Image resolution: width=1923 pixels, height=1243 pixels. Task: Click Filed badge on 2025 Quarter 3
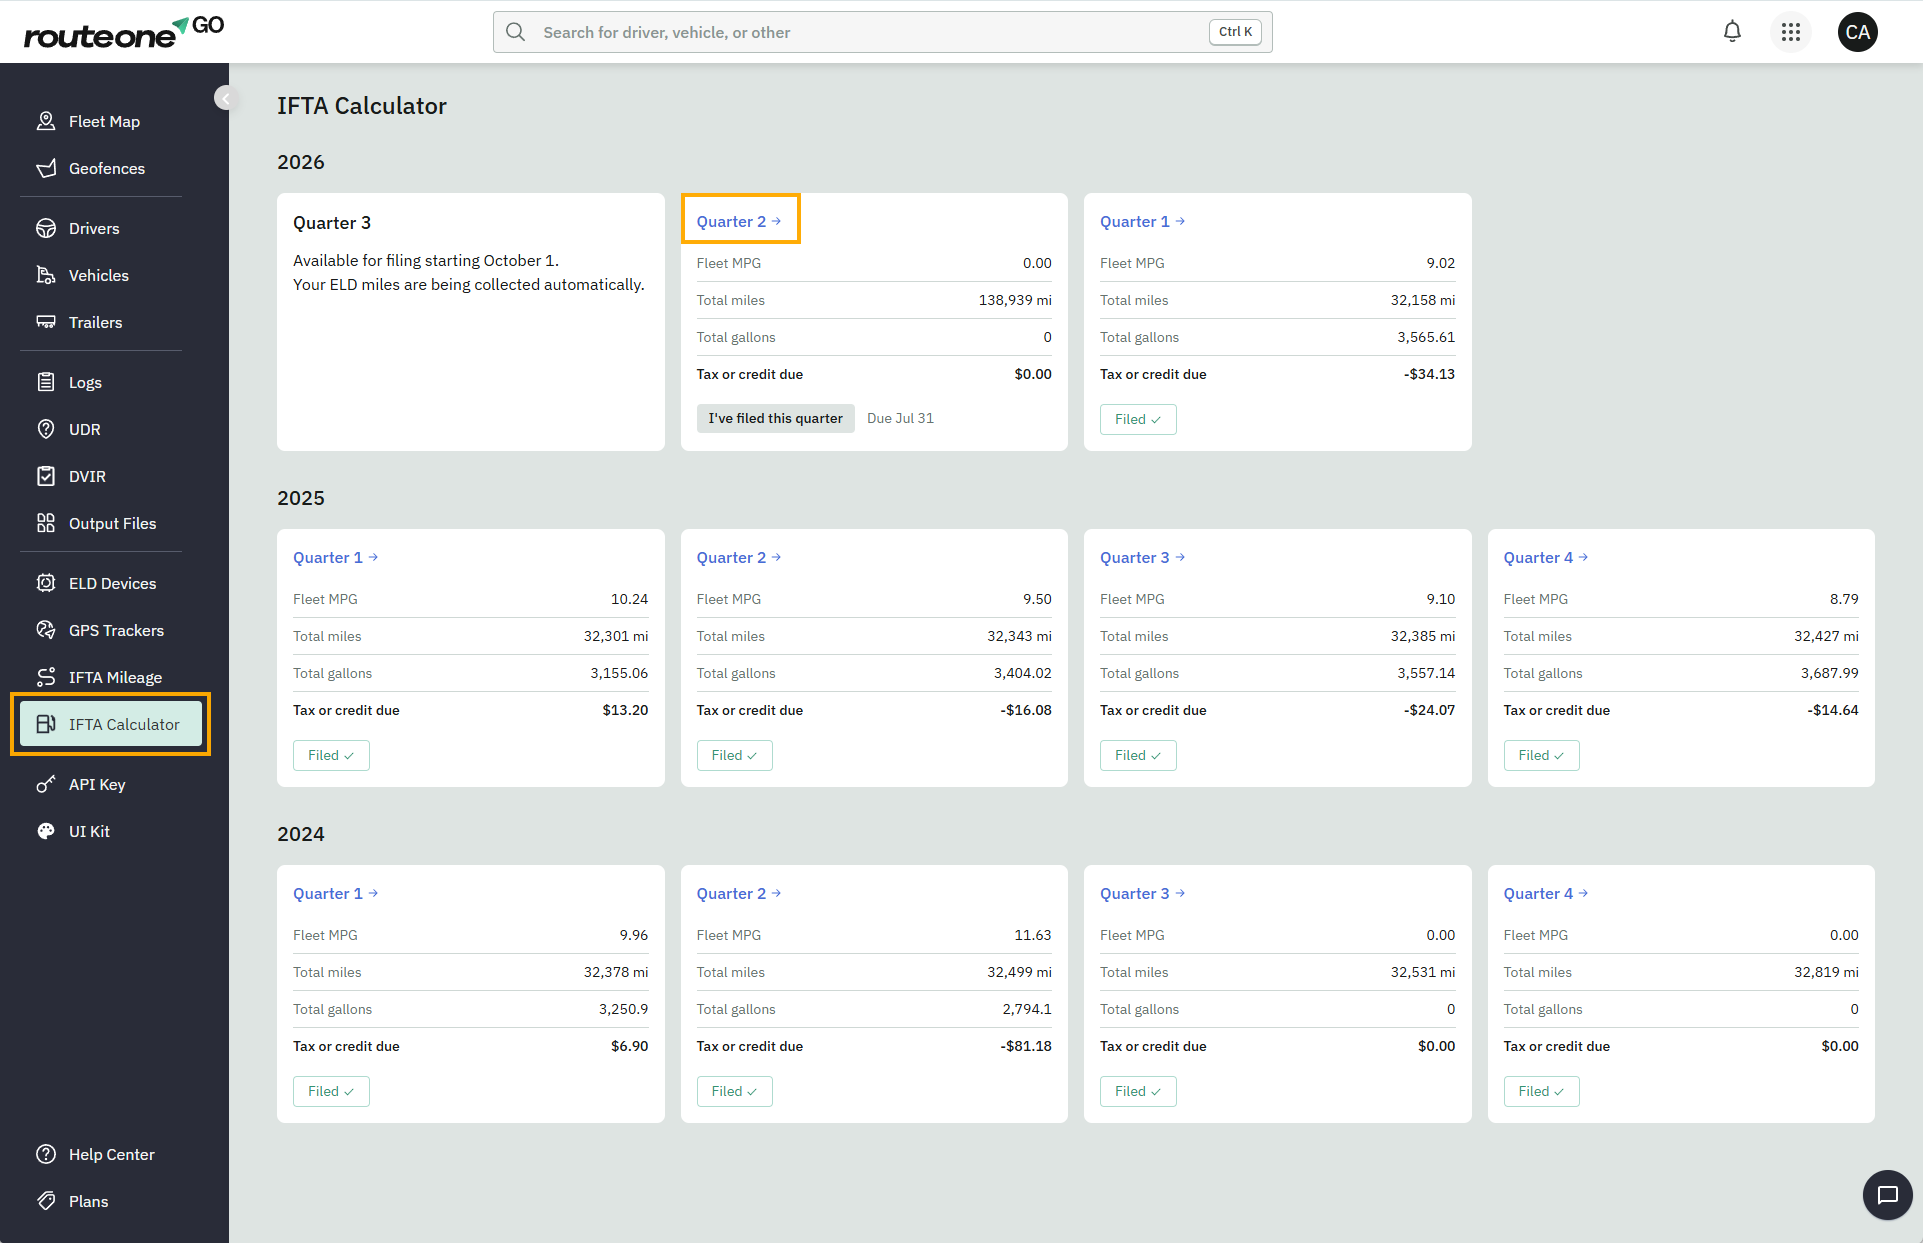click(1138, 755)
